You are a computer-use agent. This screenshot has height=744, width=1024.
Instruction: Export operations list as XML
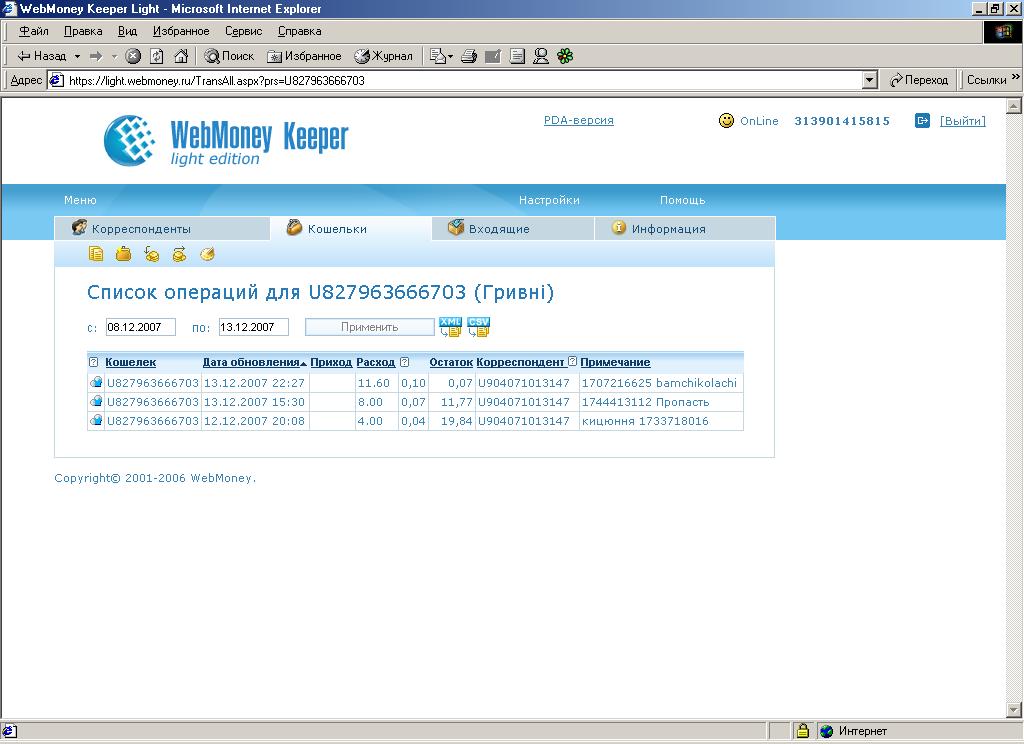click(x=449, y=327)
